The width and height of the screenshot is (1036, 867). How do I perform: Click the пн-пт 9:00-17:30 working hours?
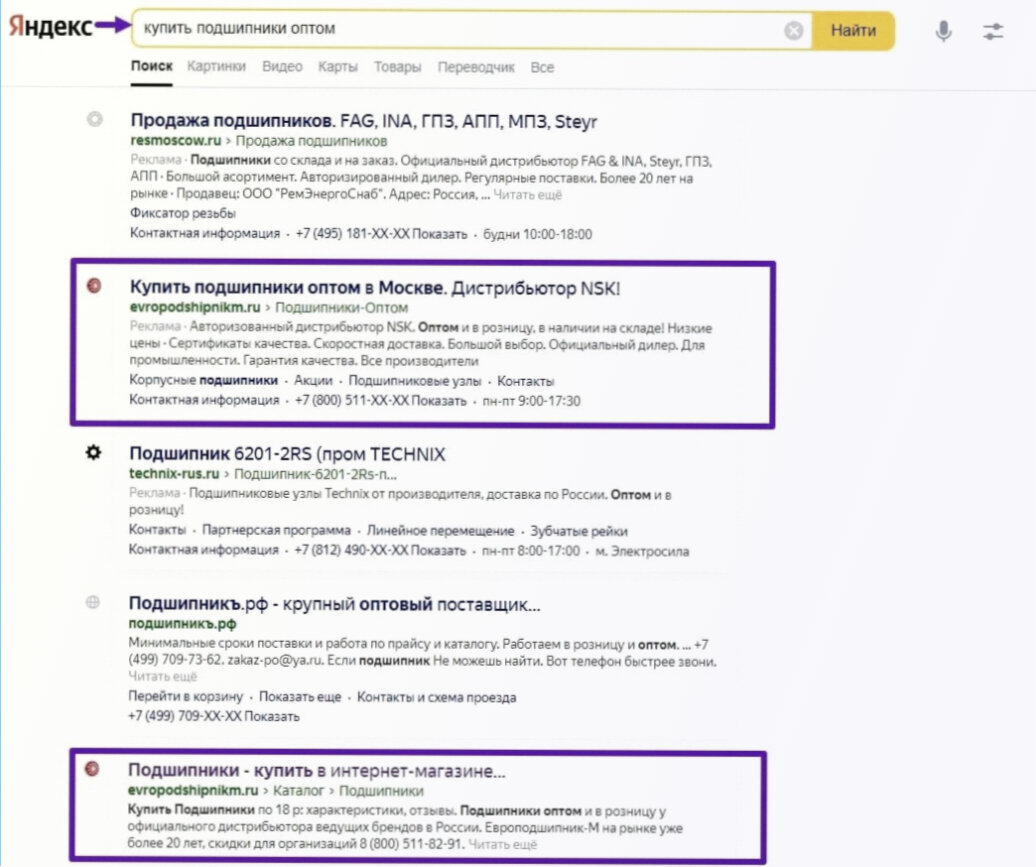pyautogui.click(x=532, y=401)
